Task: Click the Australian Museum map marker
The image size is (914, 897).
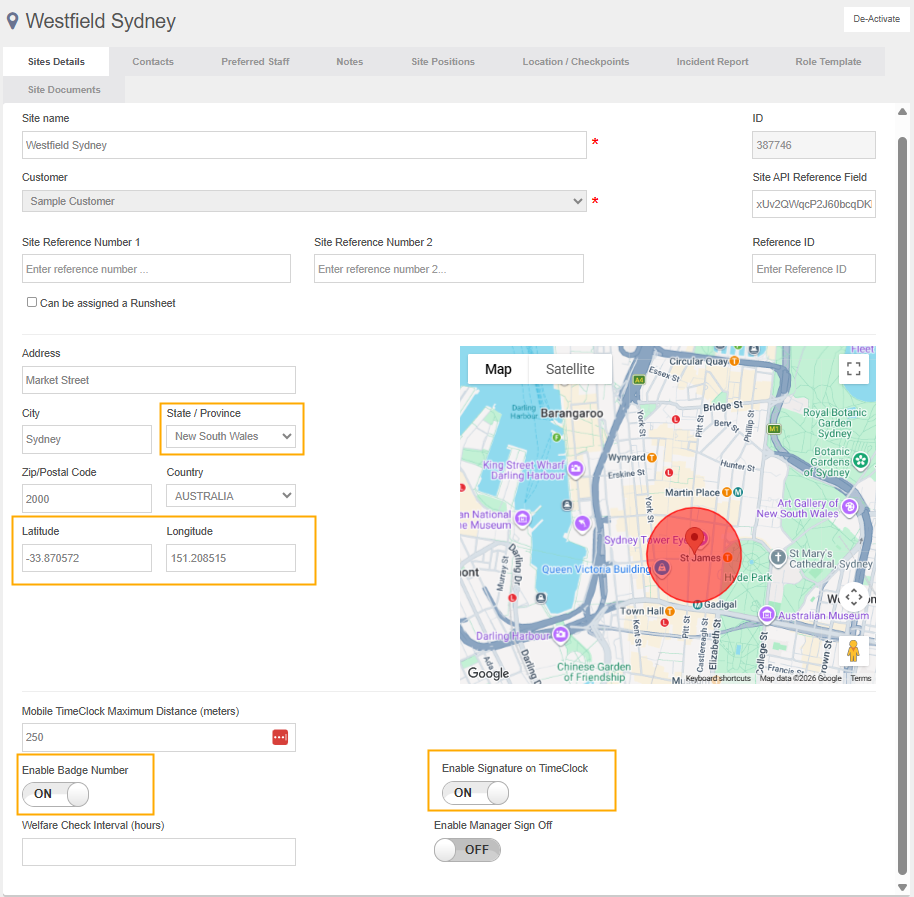Action: (767, 614)
